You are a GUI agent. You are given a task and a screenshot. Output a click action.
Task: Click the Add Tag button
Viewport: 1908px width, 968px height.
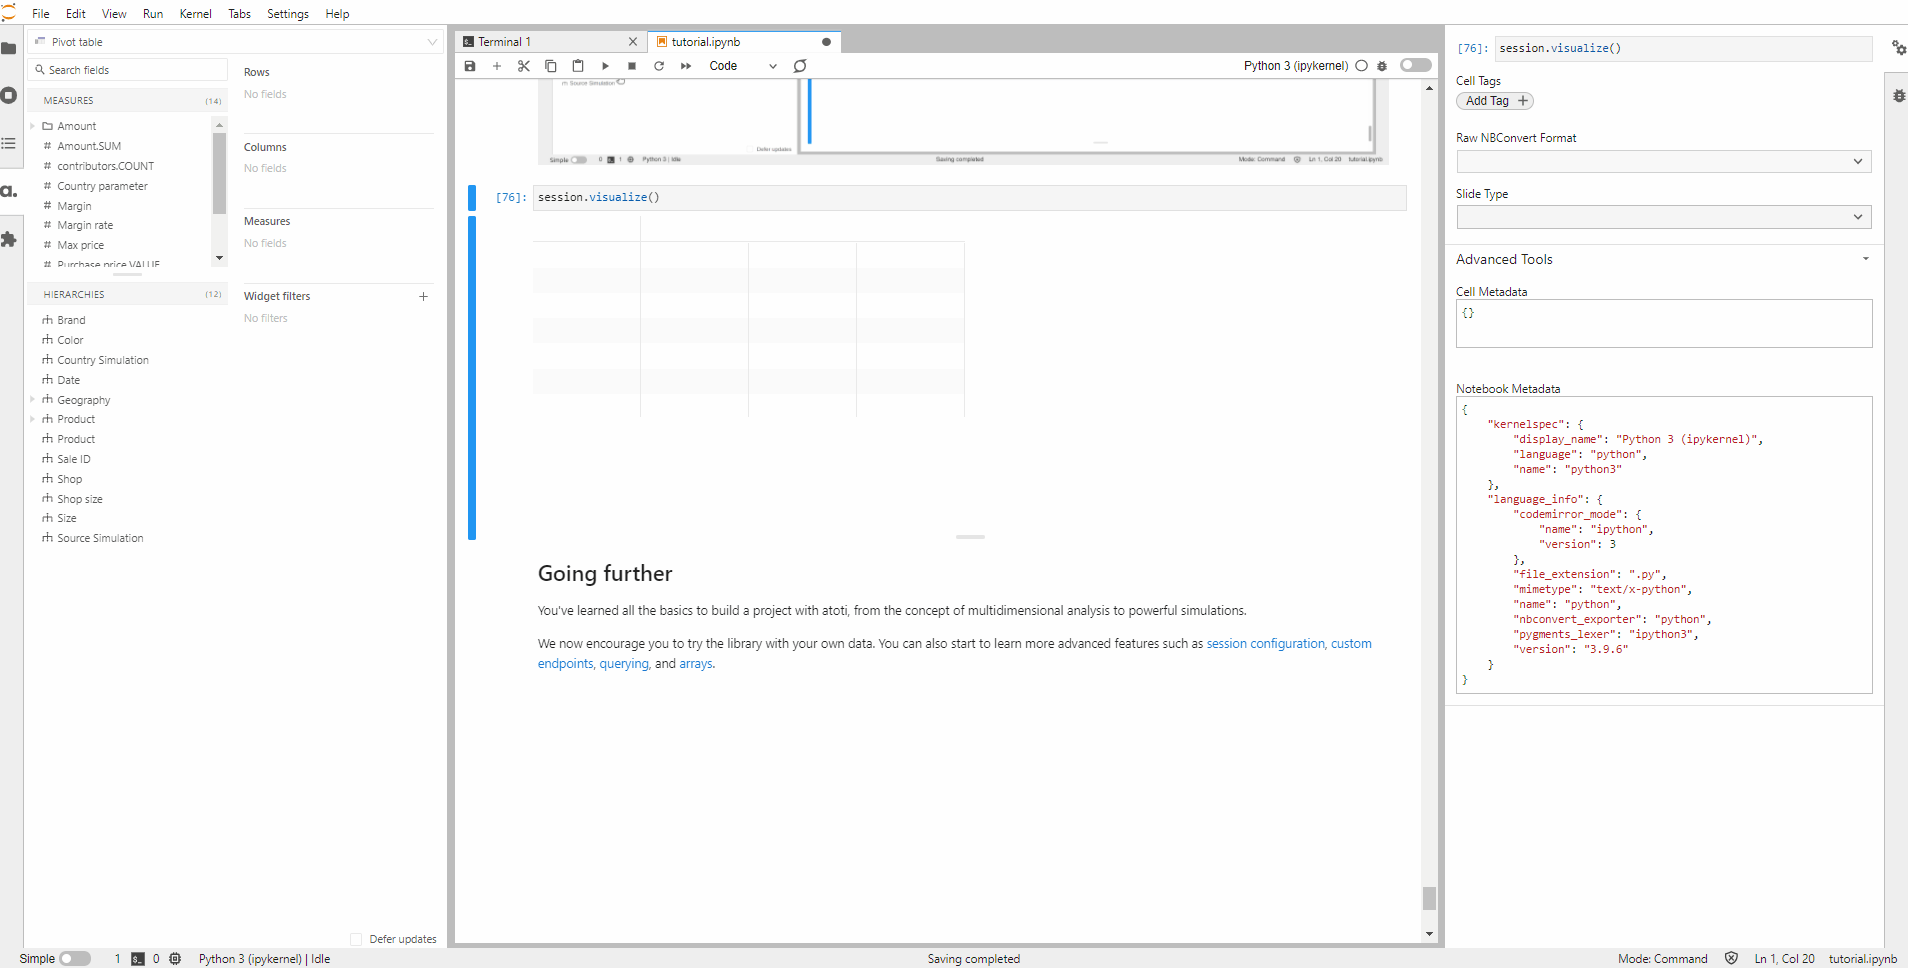click(1495, 101)
